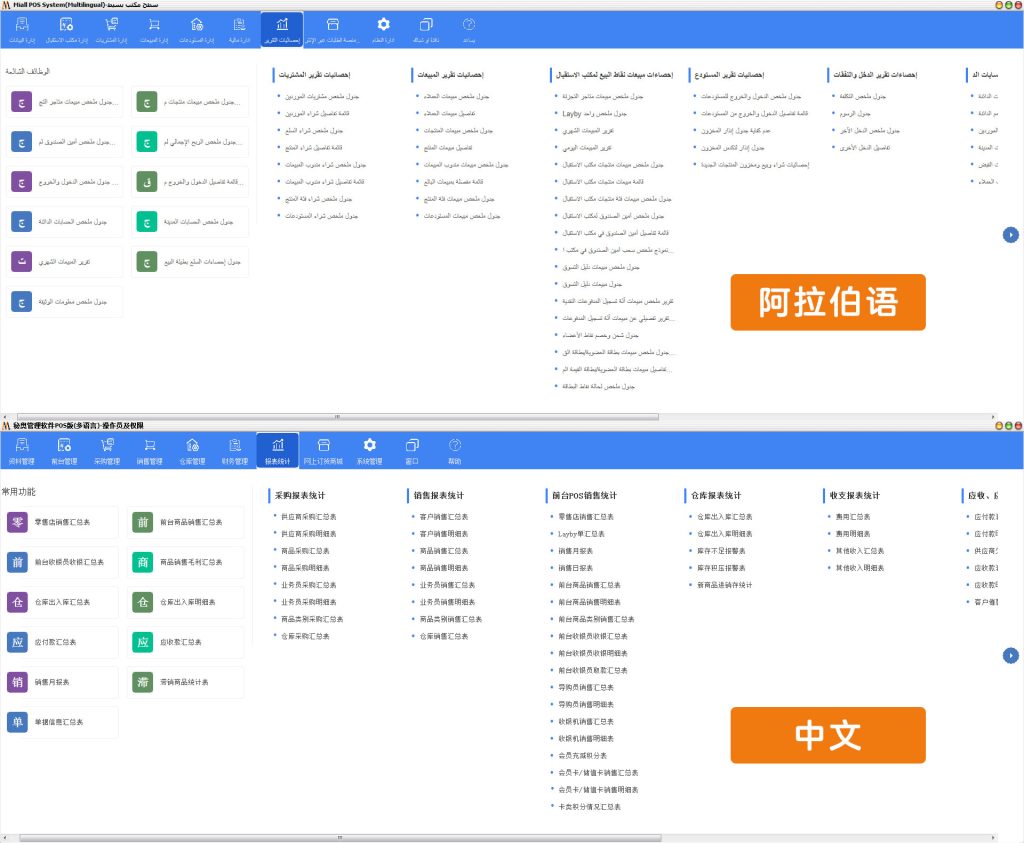This screenshot has width=1024, height=843.
Task: Open the 窗口 windows icon
Action: point(412,451)
